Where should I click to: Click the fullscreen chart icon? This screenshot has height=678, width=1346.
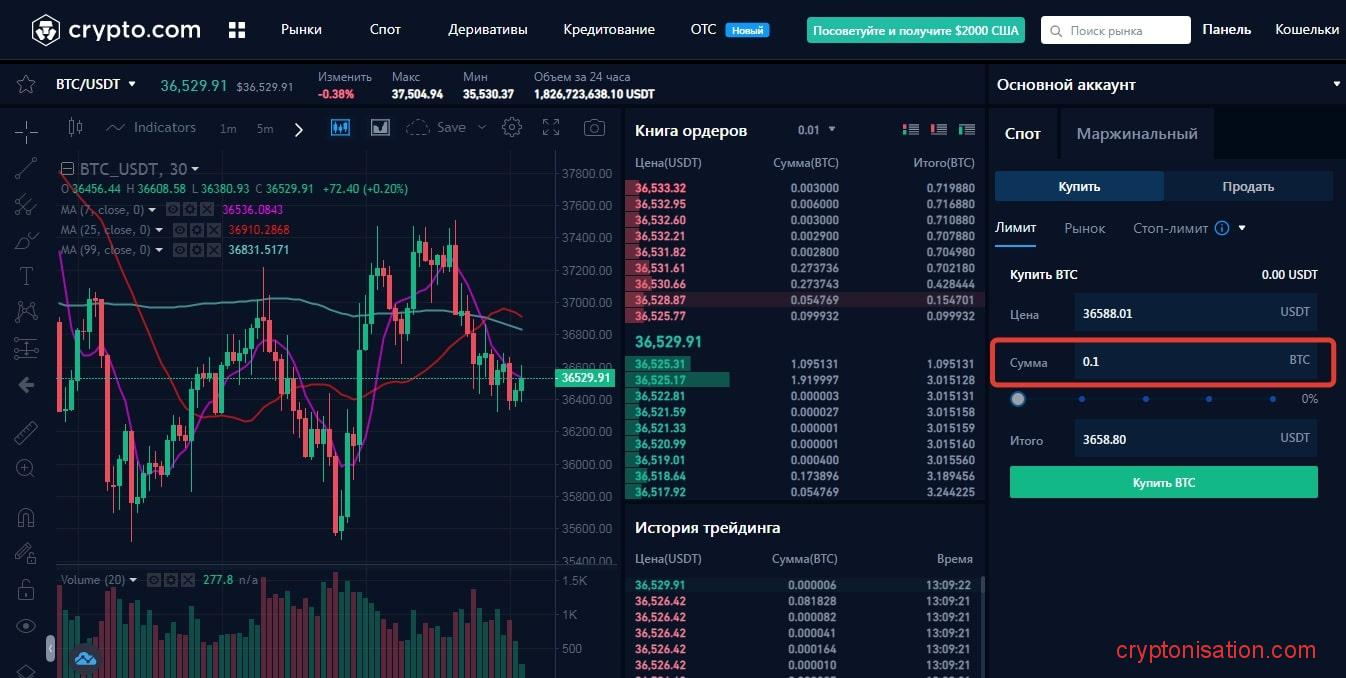pos(551,127)
